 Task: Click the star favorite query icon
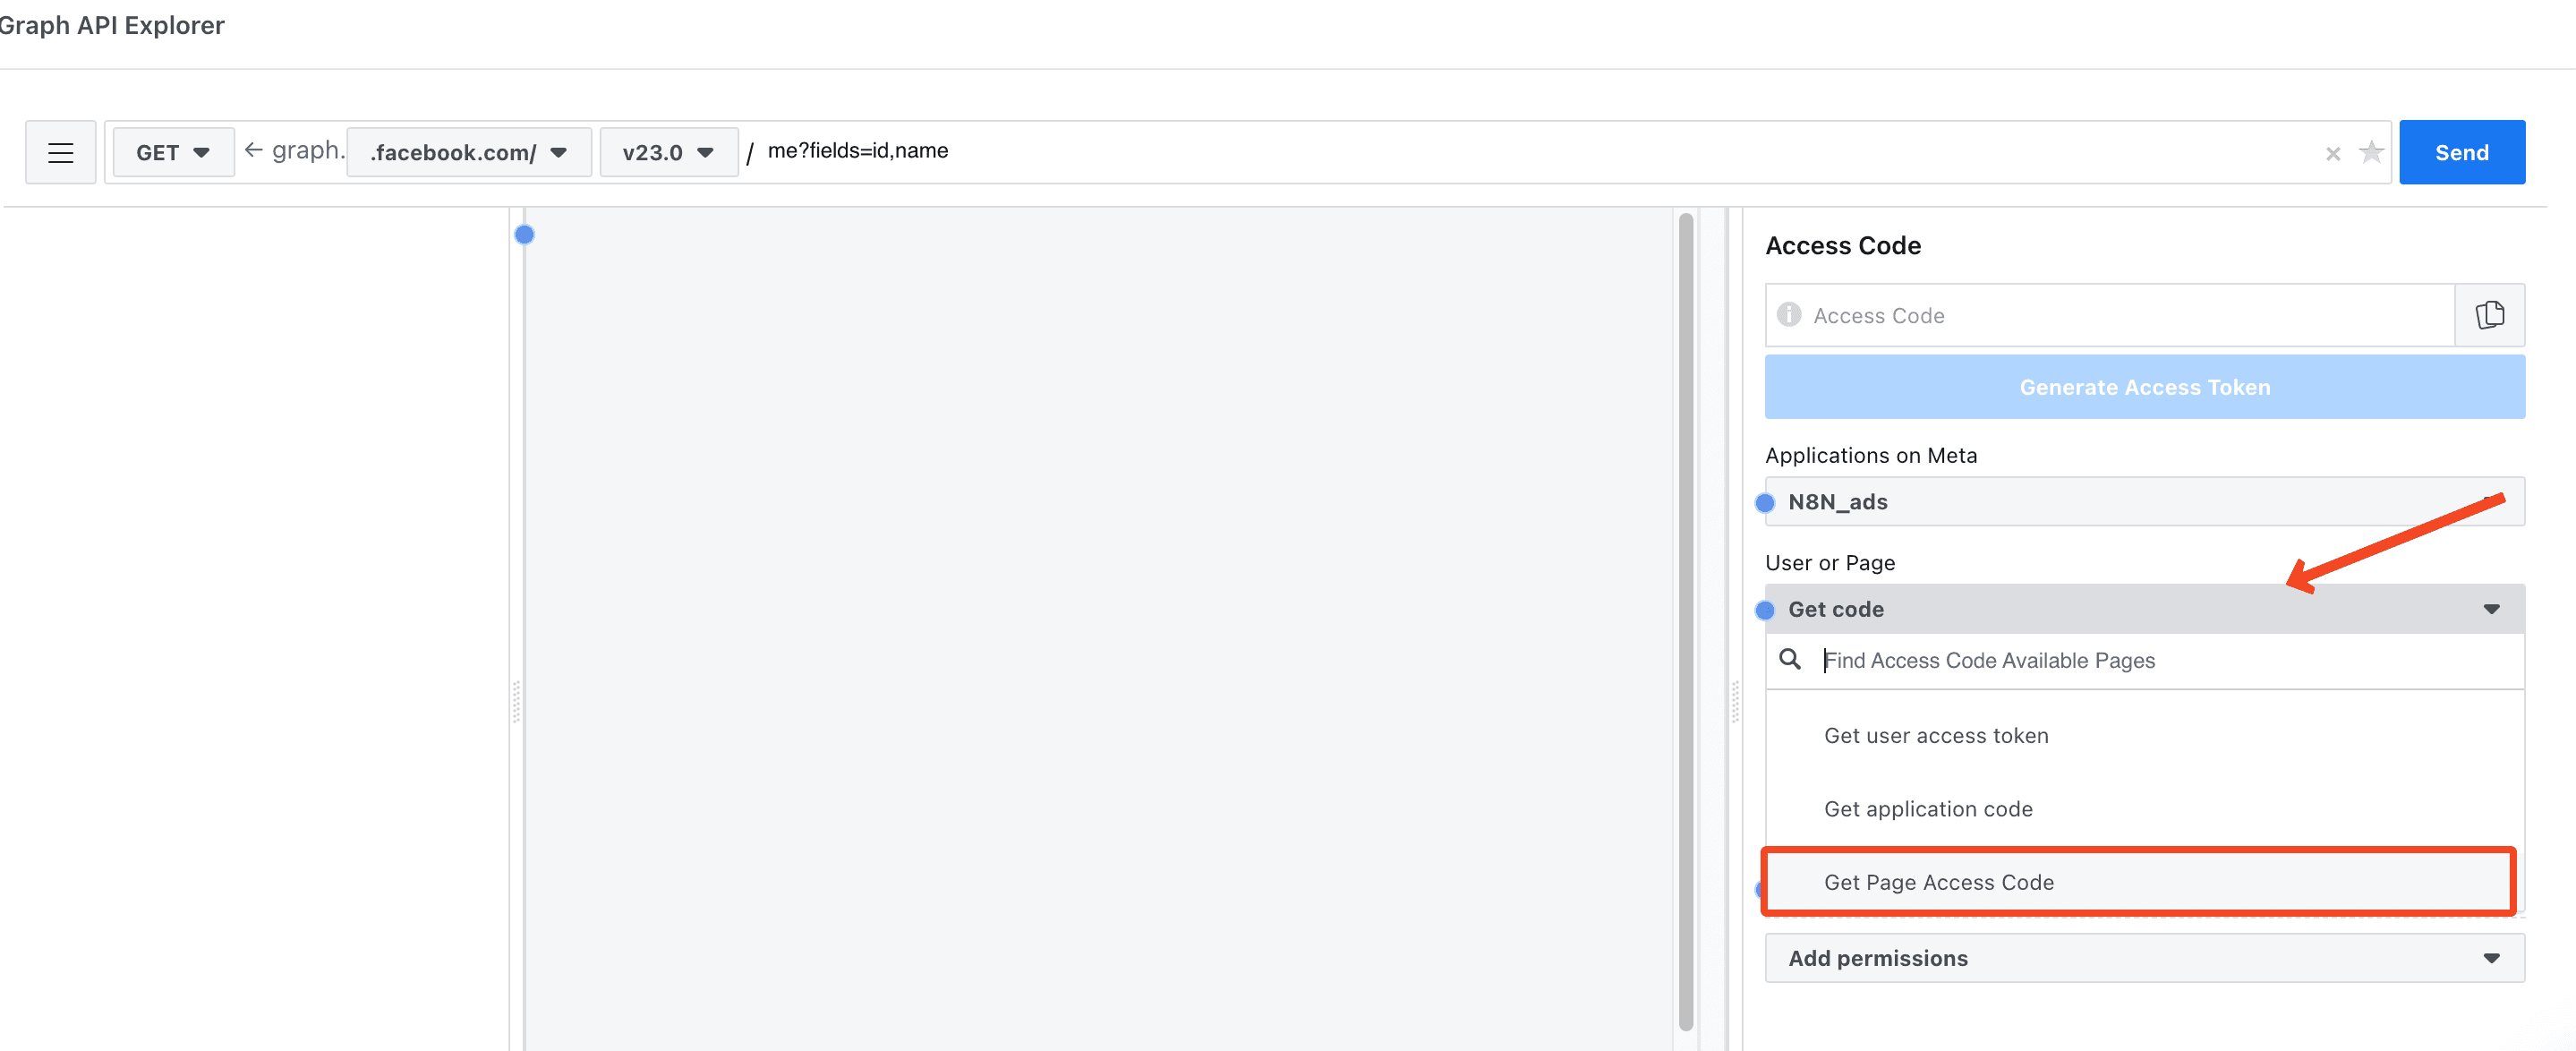[x=2370, y=152]
